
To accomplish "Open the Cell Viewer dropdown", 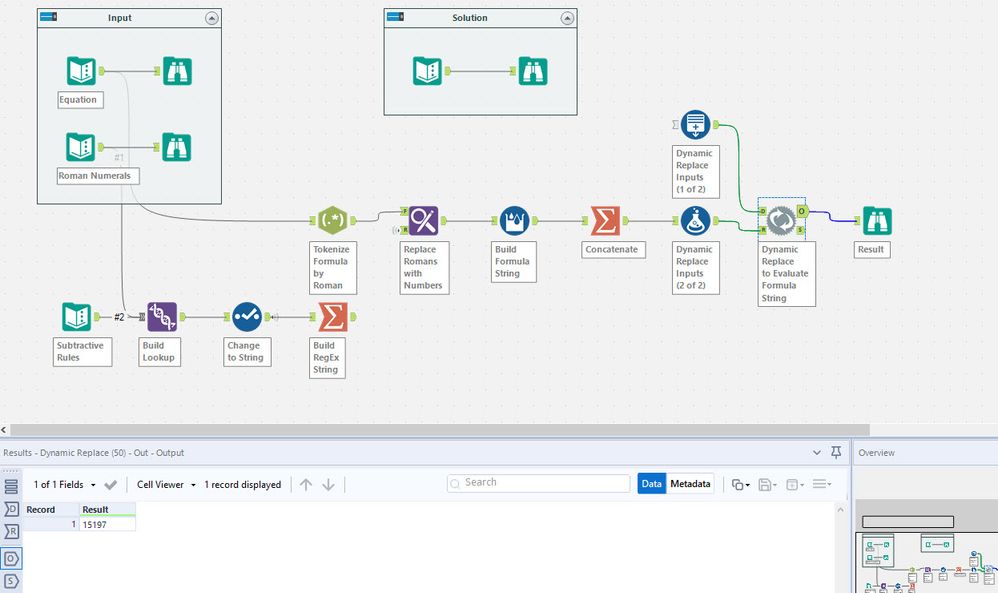I will (x=166, y=485).
